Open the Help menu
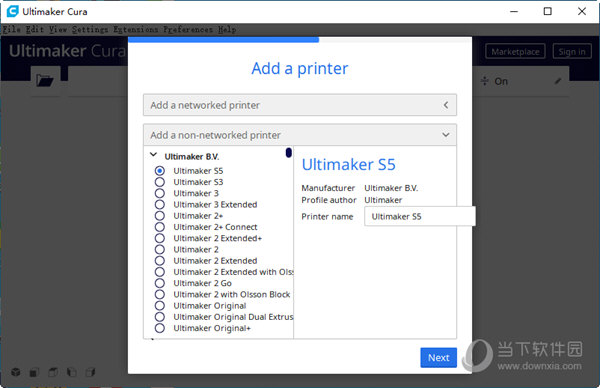 pos(227,29)
